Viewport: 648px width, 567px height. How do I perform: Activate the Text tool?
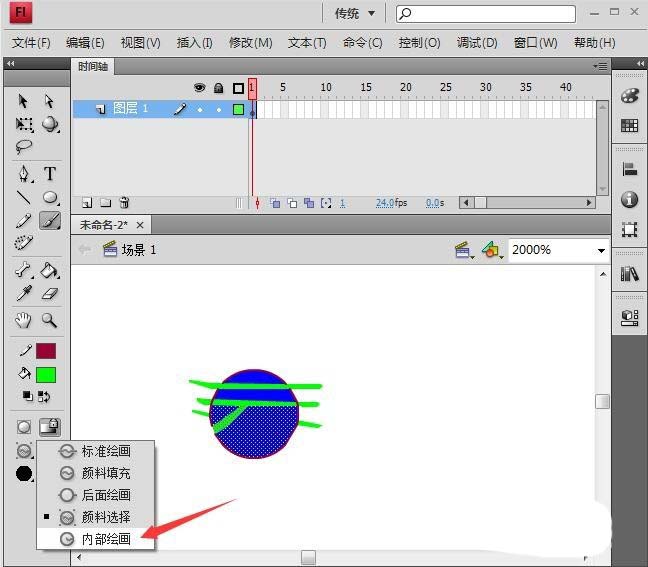pyautogui.click(x=50, y=174)
